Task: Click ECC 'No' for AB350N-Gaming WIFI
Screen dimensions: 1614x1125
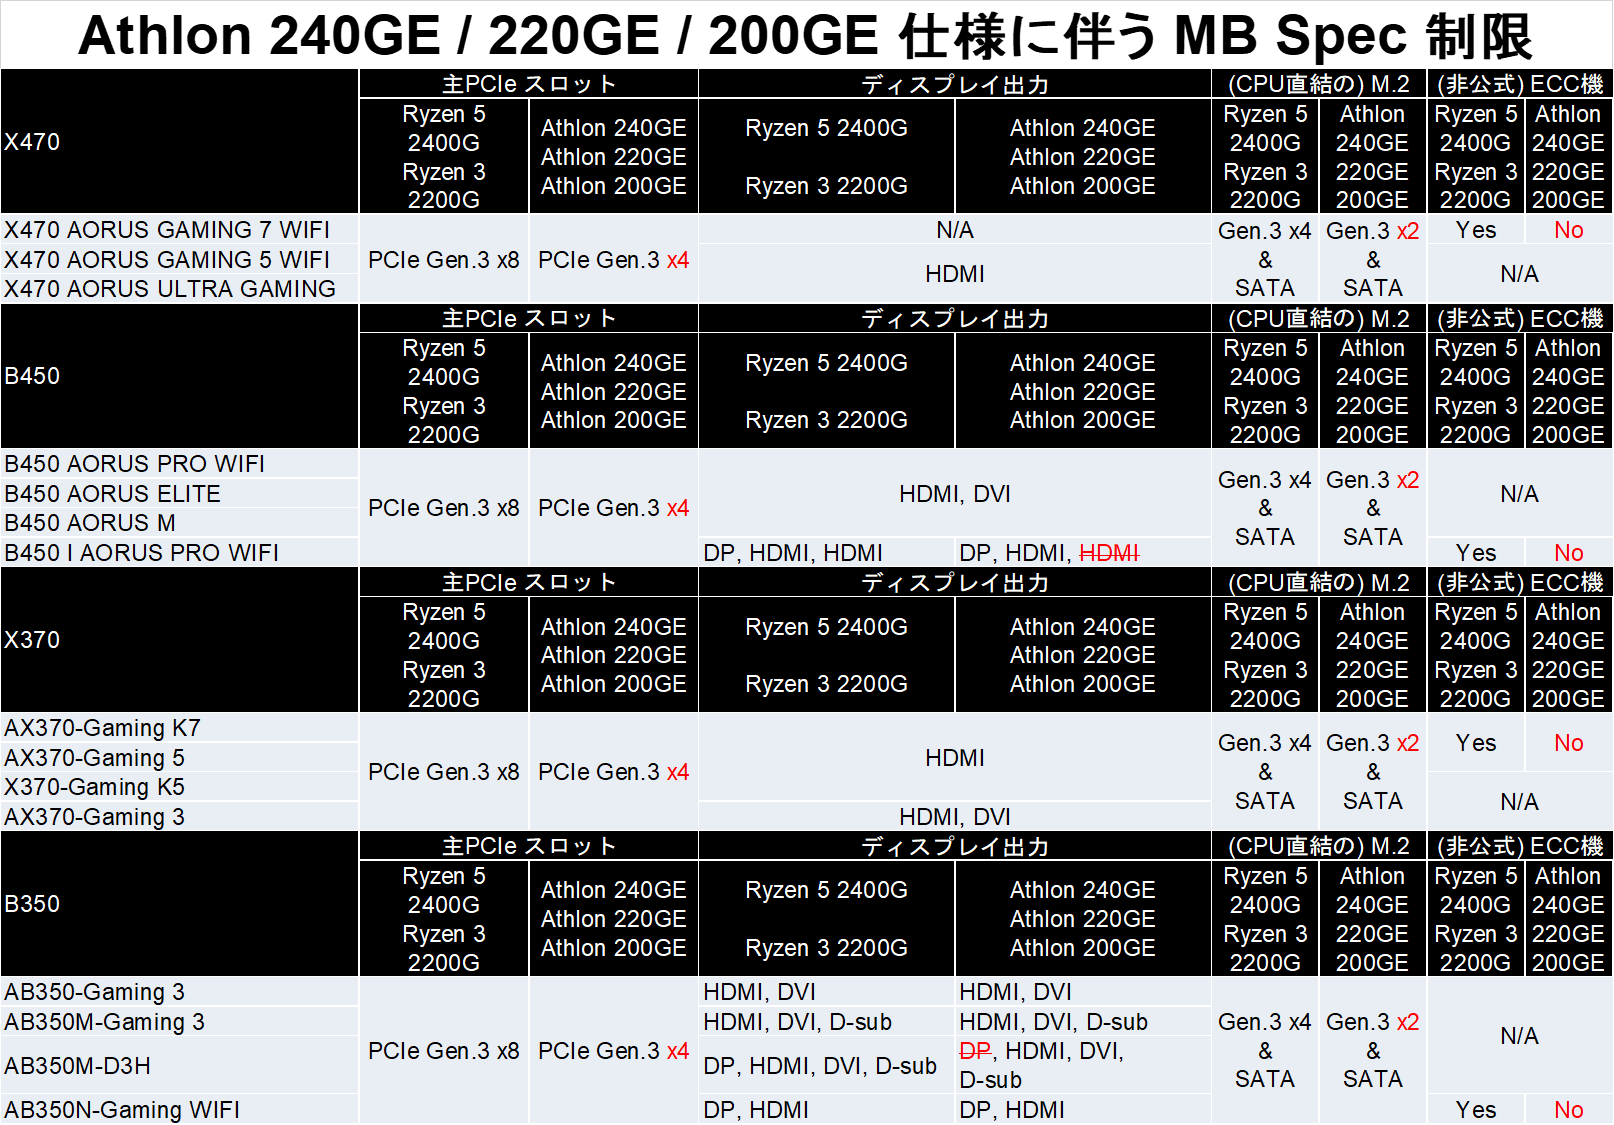Action: click(x=1569, y=1110)
